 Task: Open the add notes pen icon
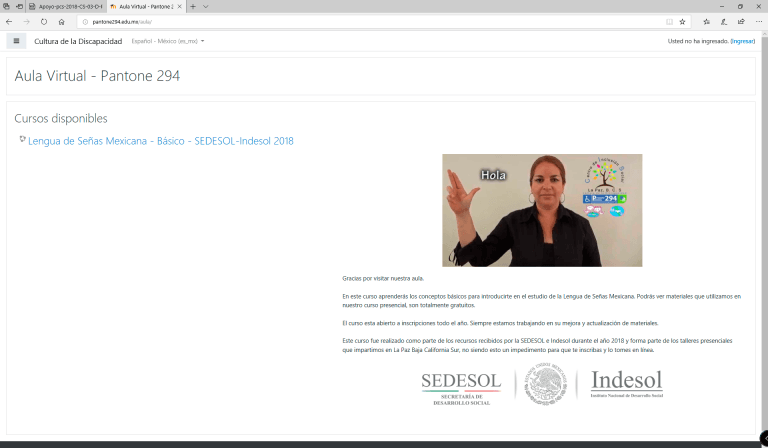pos(722,21)
